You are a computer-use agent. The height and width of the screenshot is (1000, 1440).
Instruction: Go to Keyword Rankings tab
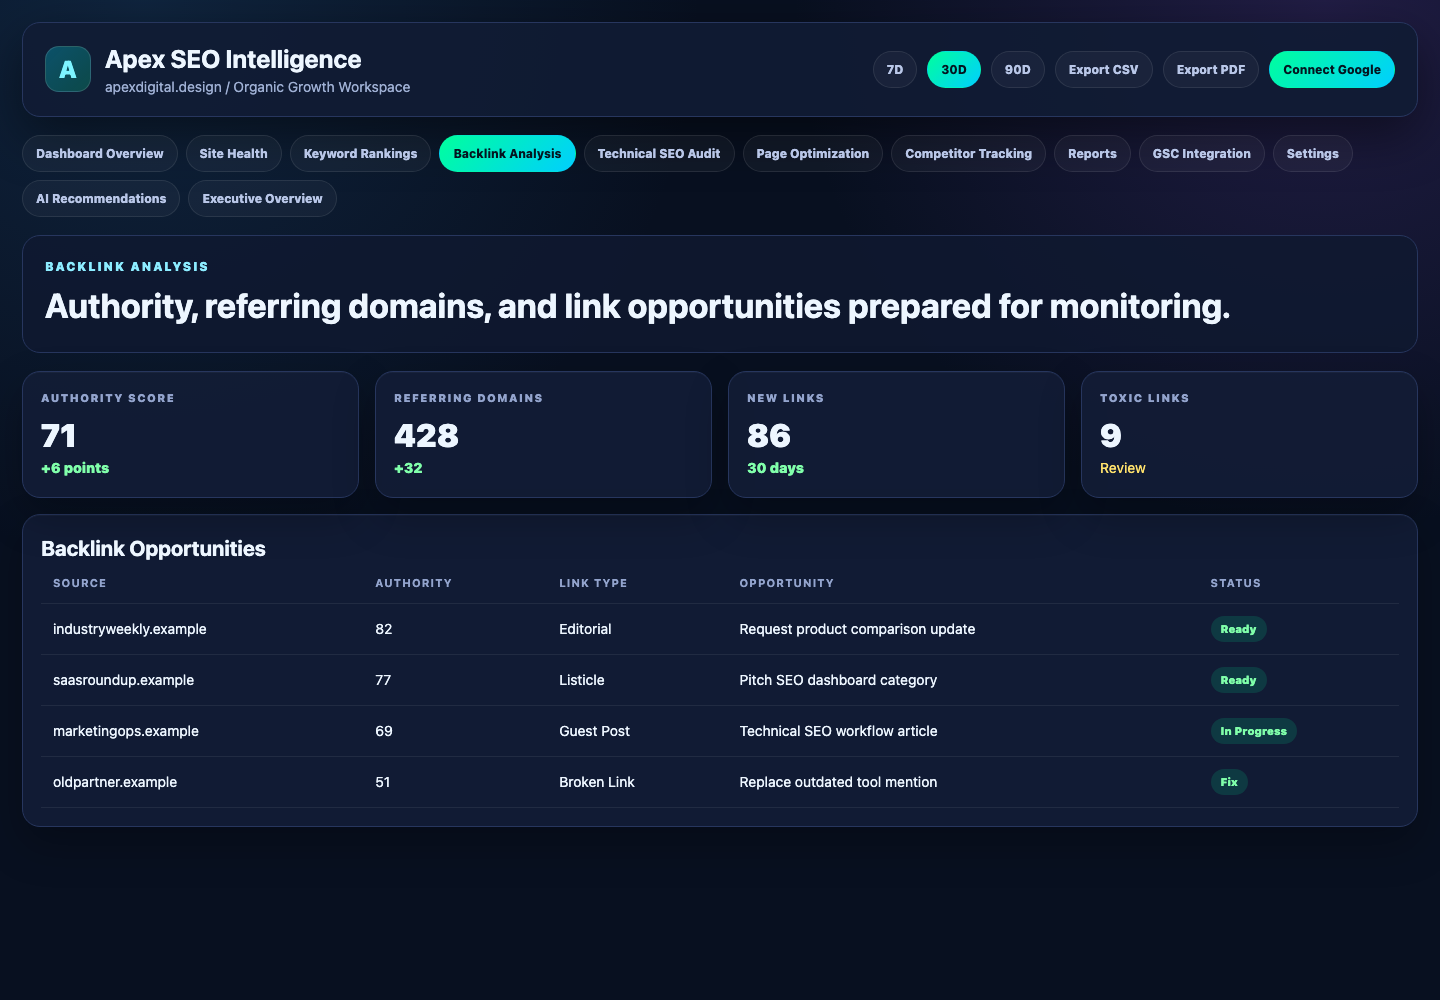click(360, 154)
